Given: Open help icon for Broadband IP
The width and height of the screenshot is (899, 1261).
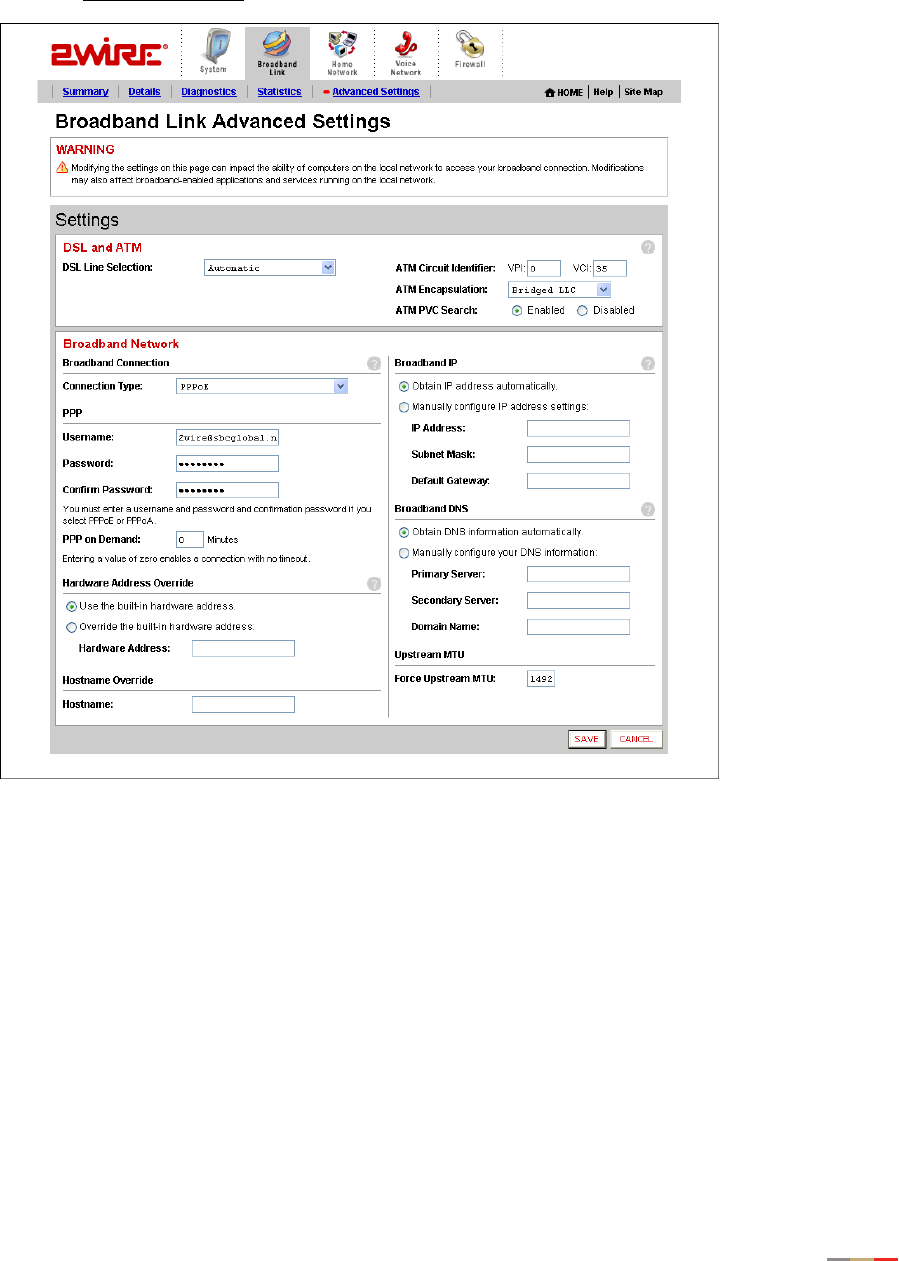Looking at the screenshot, I should click(x=647, y=364).
